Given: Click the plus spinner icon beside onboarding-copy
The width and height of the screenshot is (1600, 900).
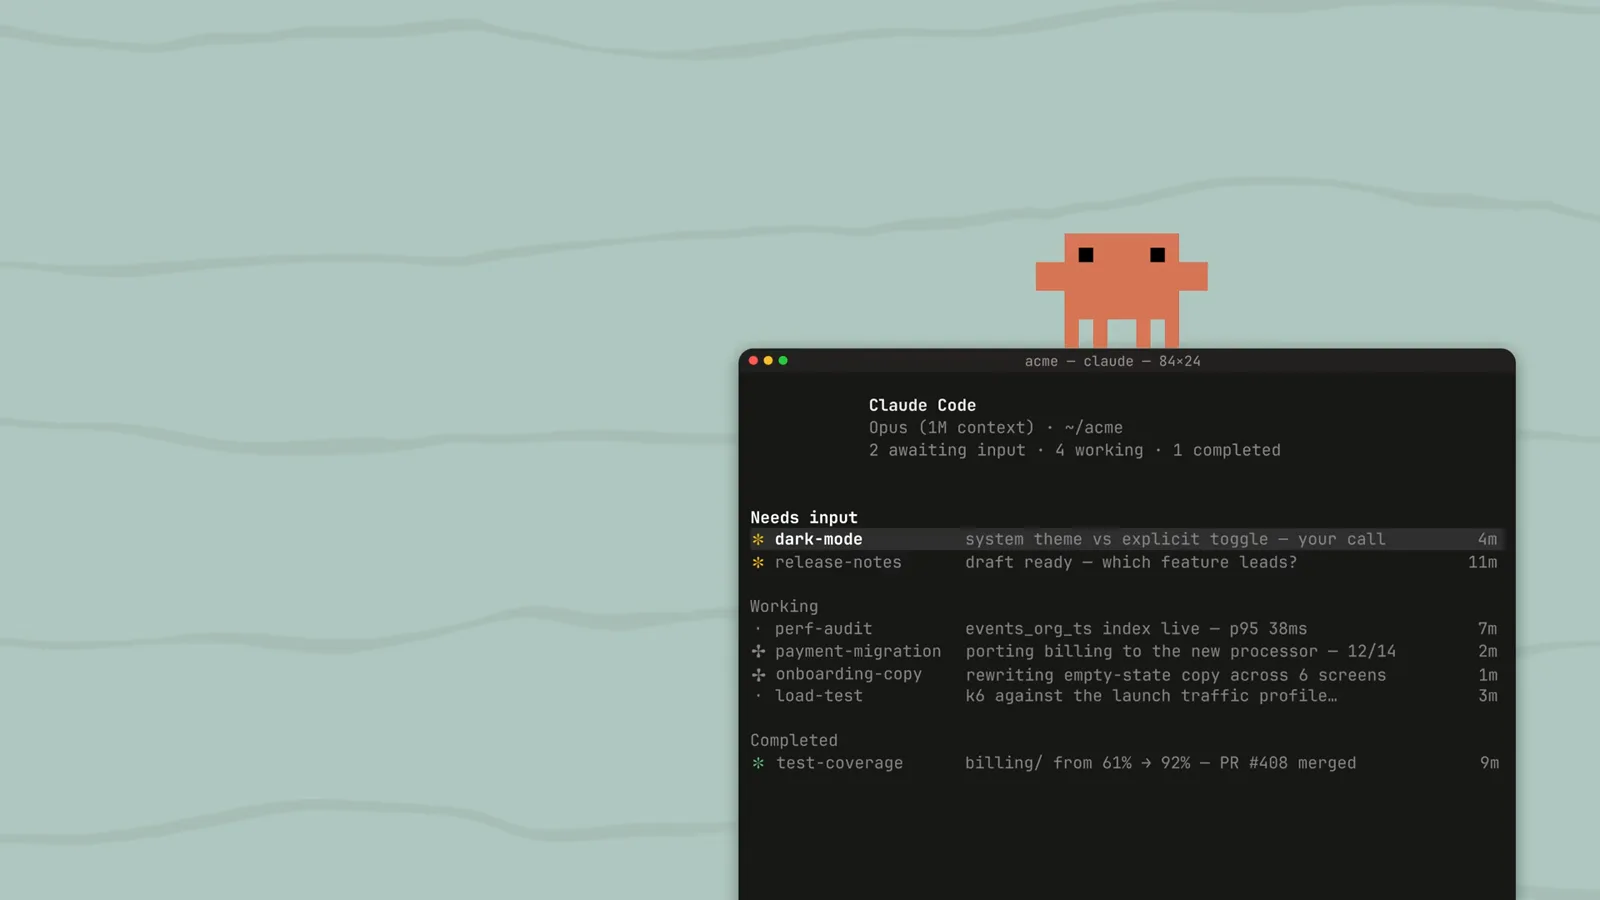Looking at the screenshot, I should 758,675.
